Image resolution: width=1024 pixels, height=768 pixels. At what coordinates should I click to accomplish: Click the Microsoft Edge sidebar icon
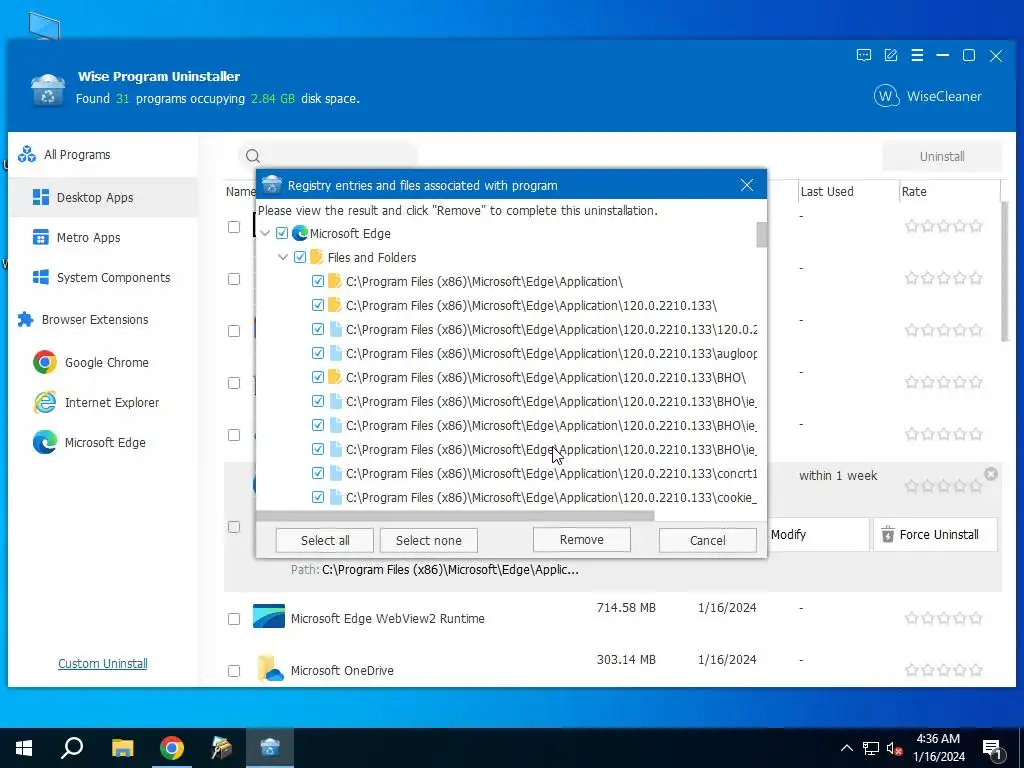(x=45, y=443)
